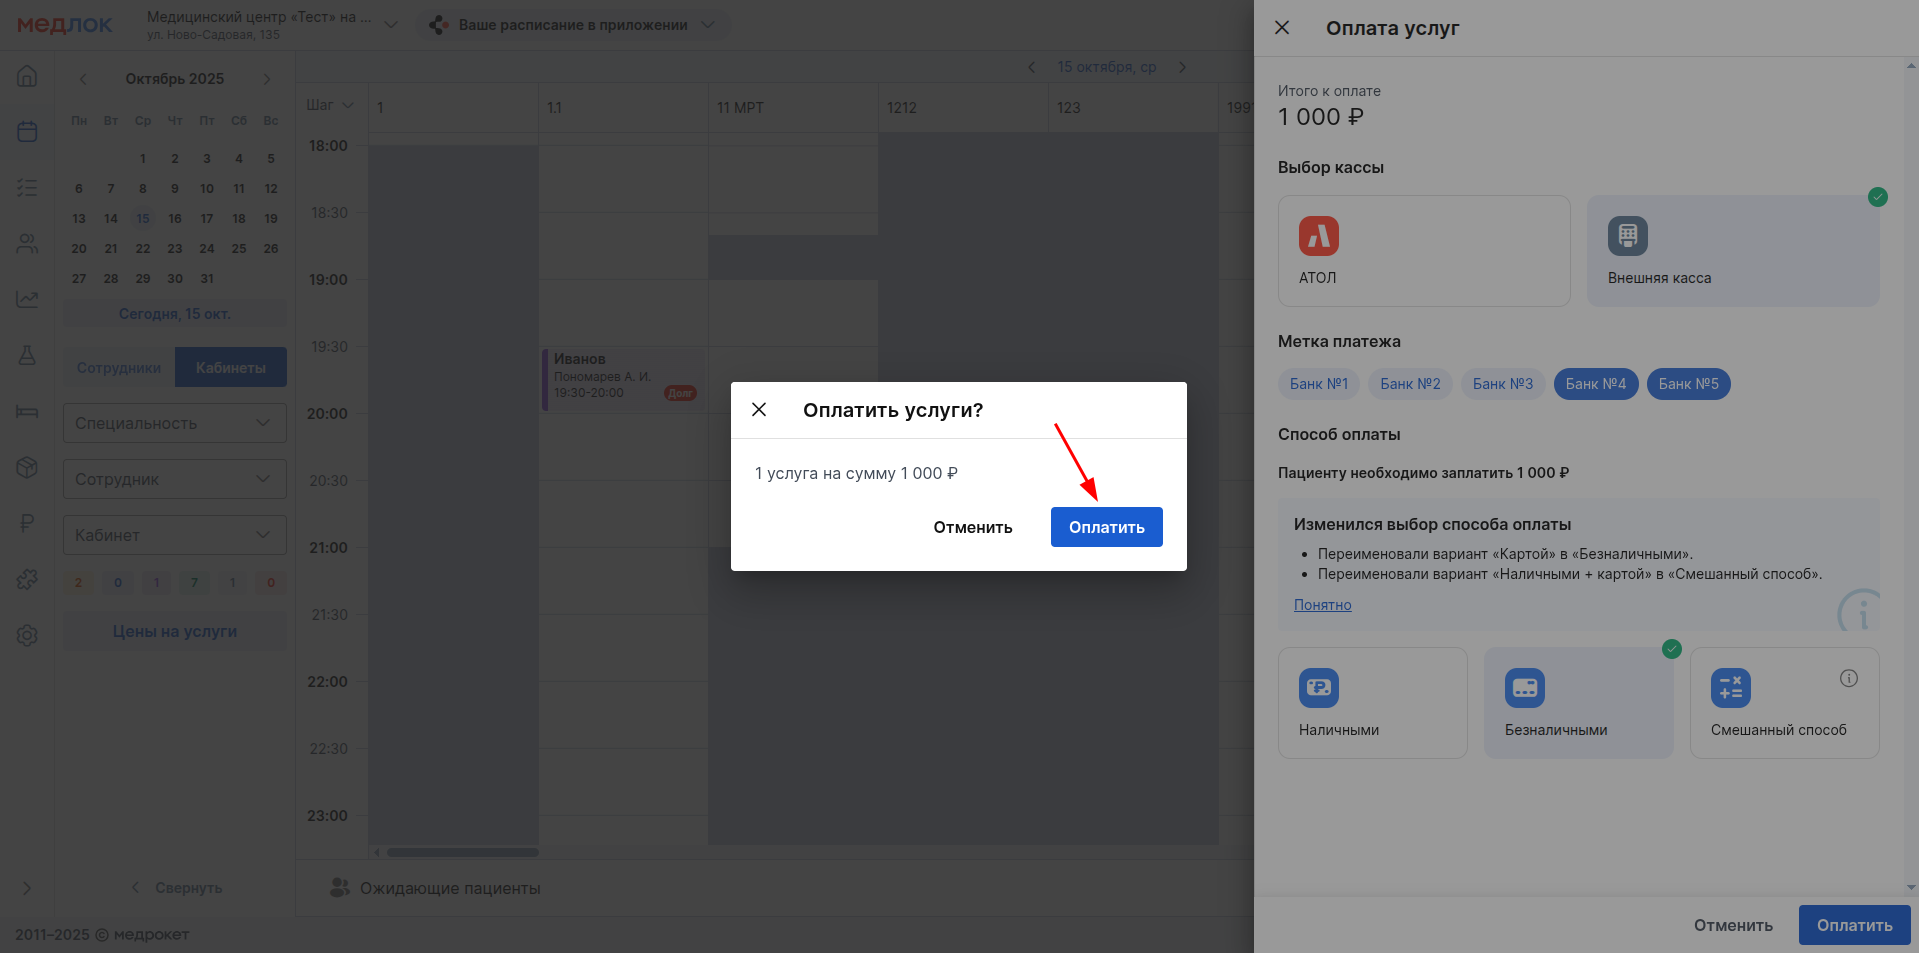Open the Кабинет dropdown
This screenshot has width=1919, height=953.
click(x=174, y=535)
